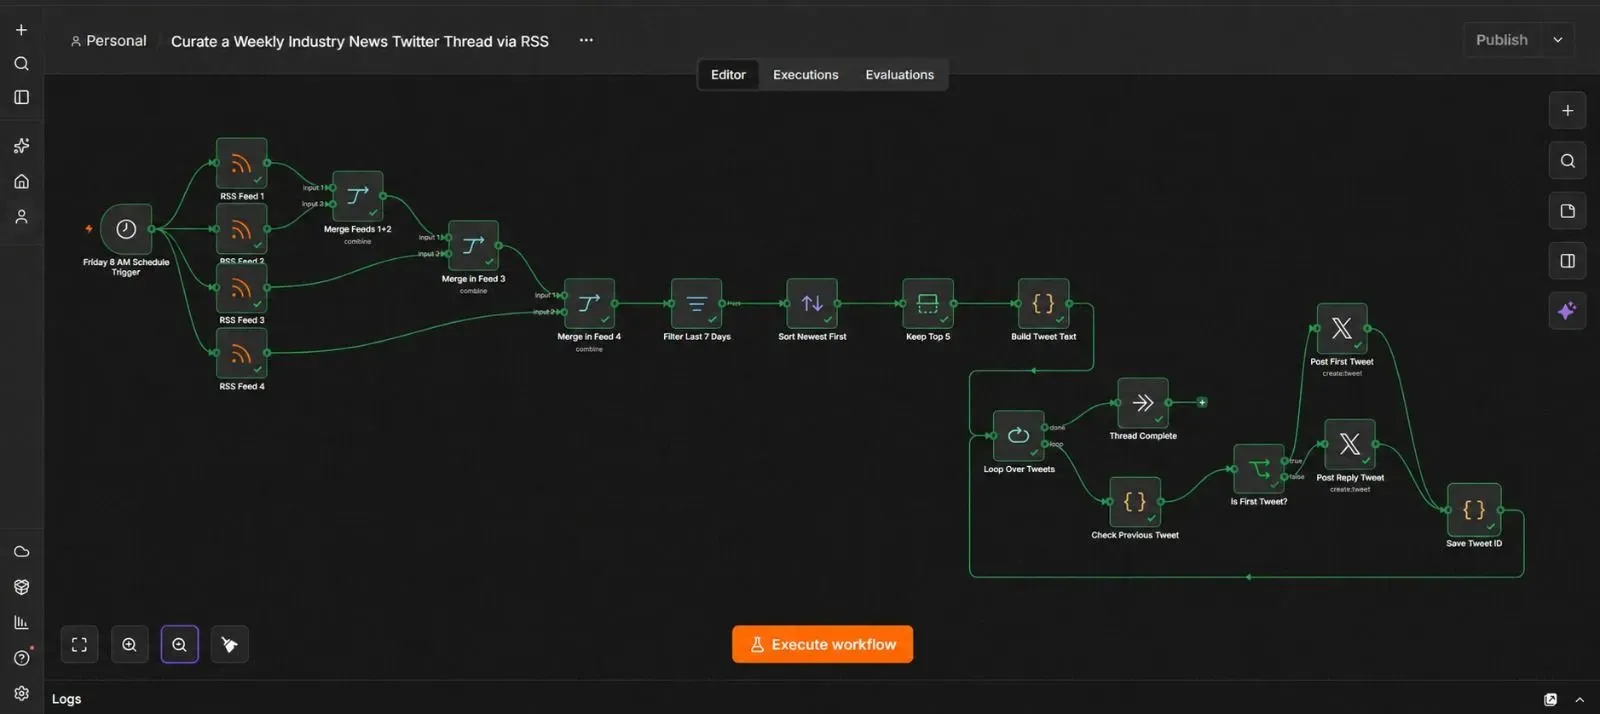Toggle the right side panel layout button
Viewport: 1600px width, 714px height.
coord(1567,261)
